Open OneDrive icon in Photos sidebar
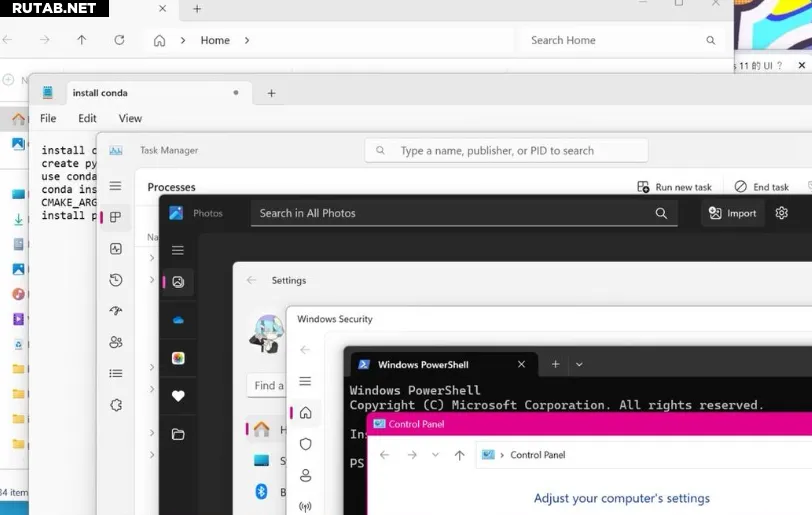The height and width of the screenshot is (515, 812). pyautogui.click(x=178, y=320)
